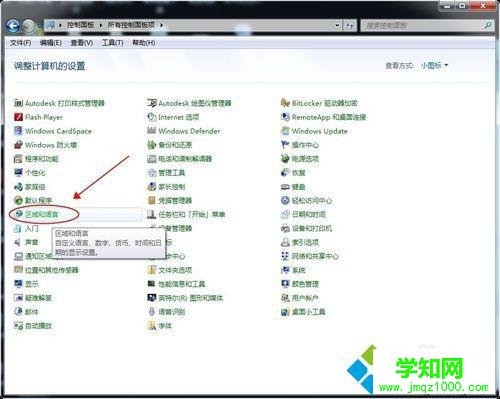
Task: Open the 操作中心 action center icon
Action: coord(285,145)
